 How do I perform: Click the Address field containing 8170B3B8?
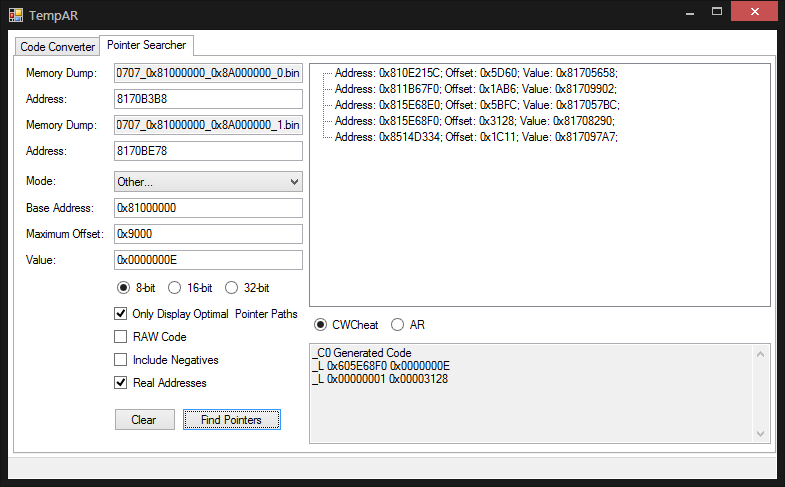[x=208, y=99]
